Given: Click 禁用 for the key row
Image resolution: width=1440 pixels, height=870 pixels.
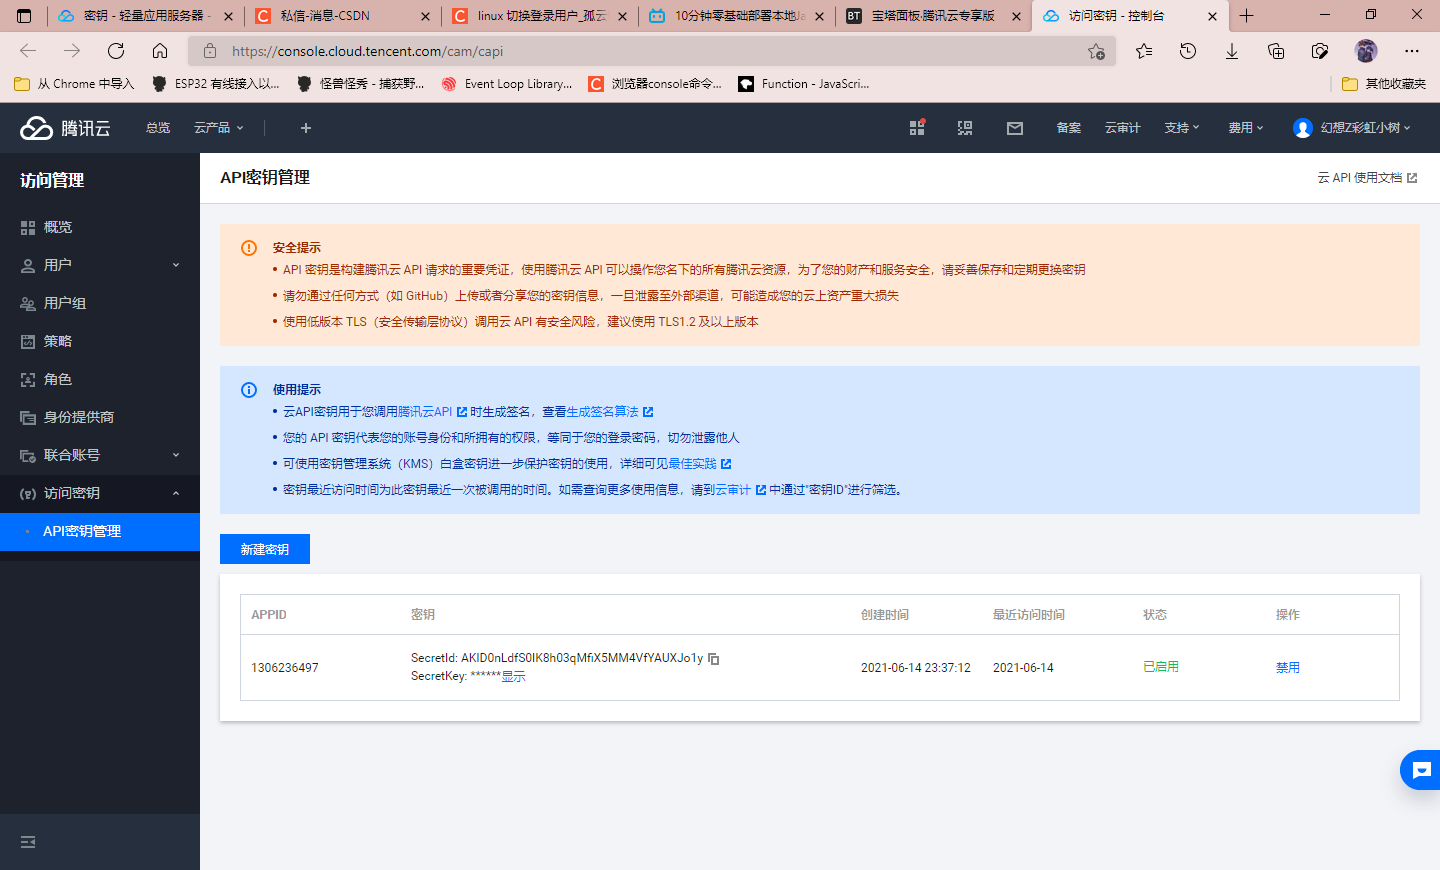Looking at the screenshot, I should [x=1288, y=668].
